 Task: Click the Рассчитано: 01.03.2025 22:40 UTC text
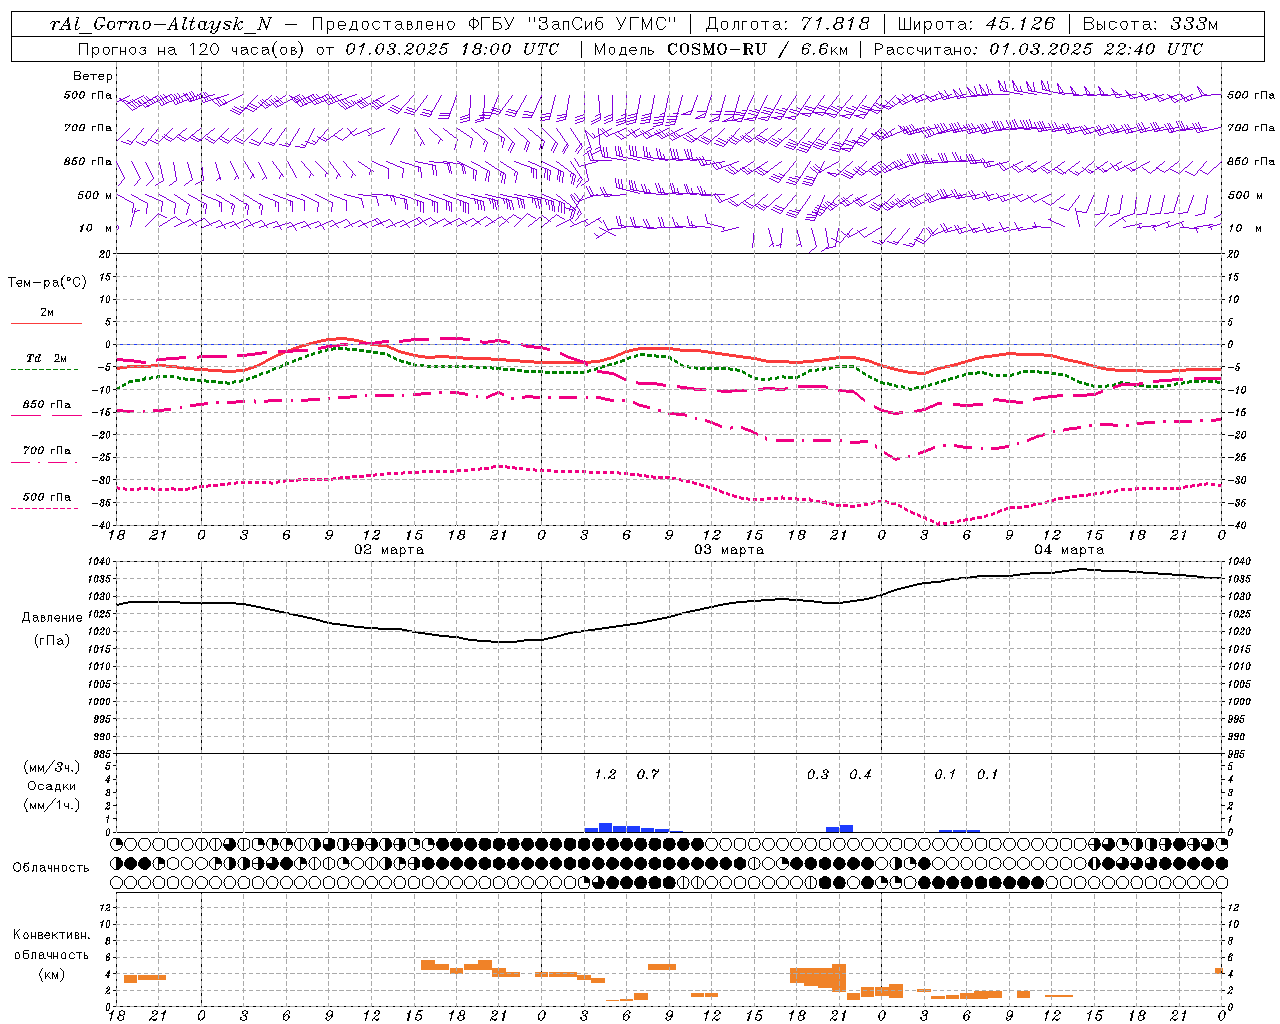(x=1038, y=49)
